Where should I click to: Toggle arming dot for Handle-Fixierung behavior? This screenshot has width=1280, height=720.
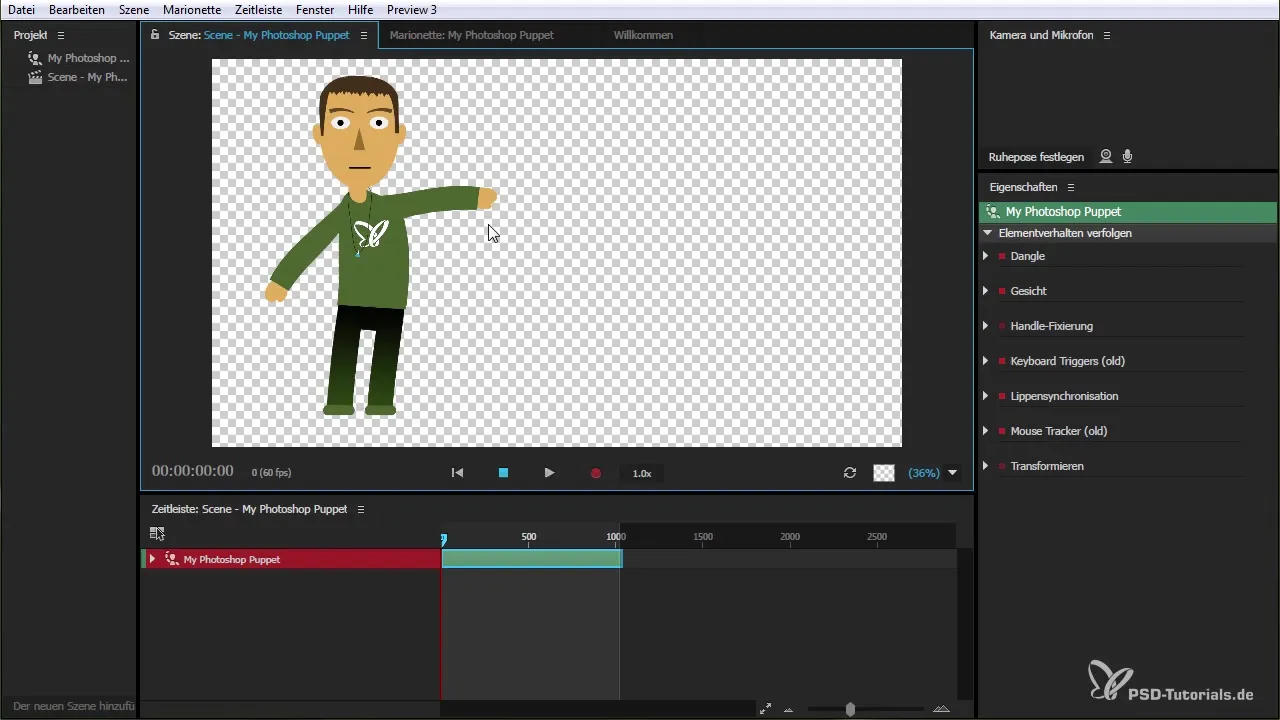(1002, 326)
